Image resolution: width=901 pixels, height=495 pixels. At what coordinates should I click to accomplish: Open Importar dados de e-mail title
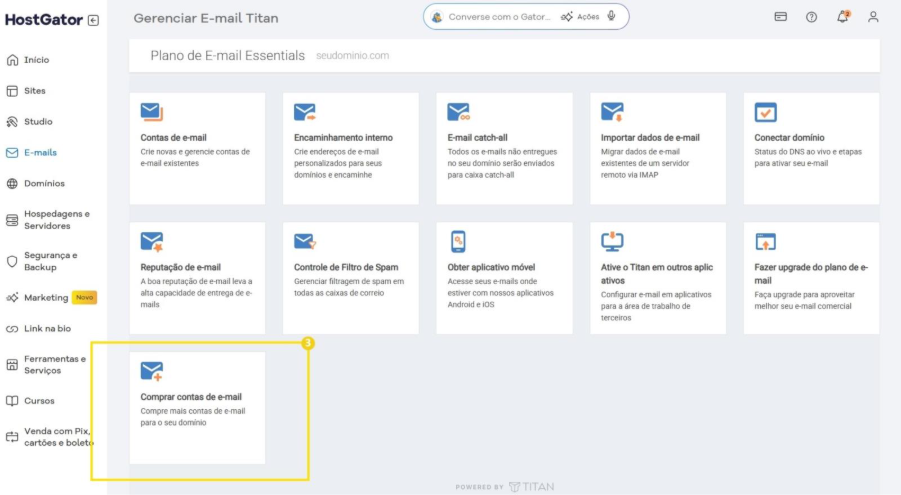pos(650,138)
